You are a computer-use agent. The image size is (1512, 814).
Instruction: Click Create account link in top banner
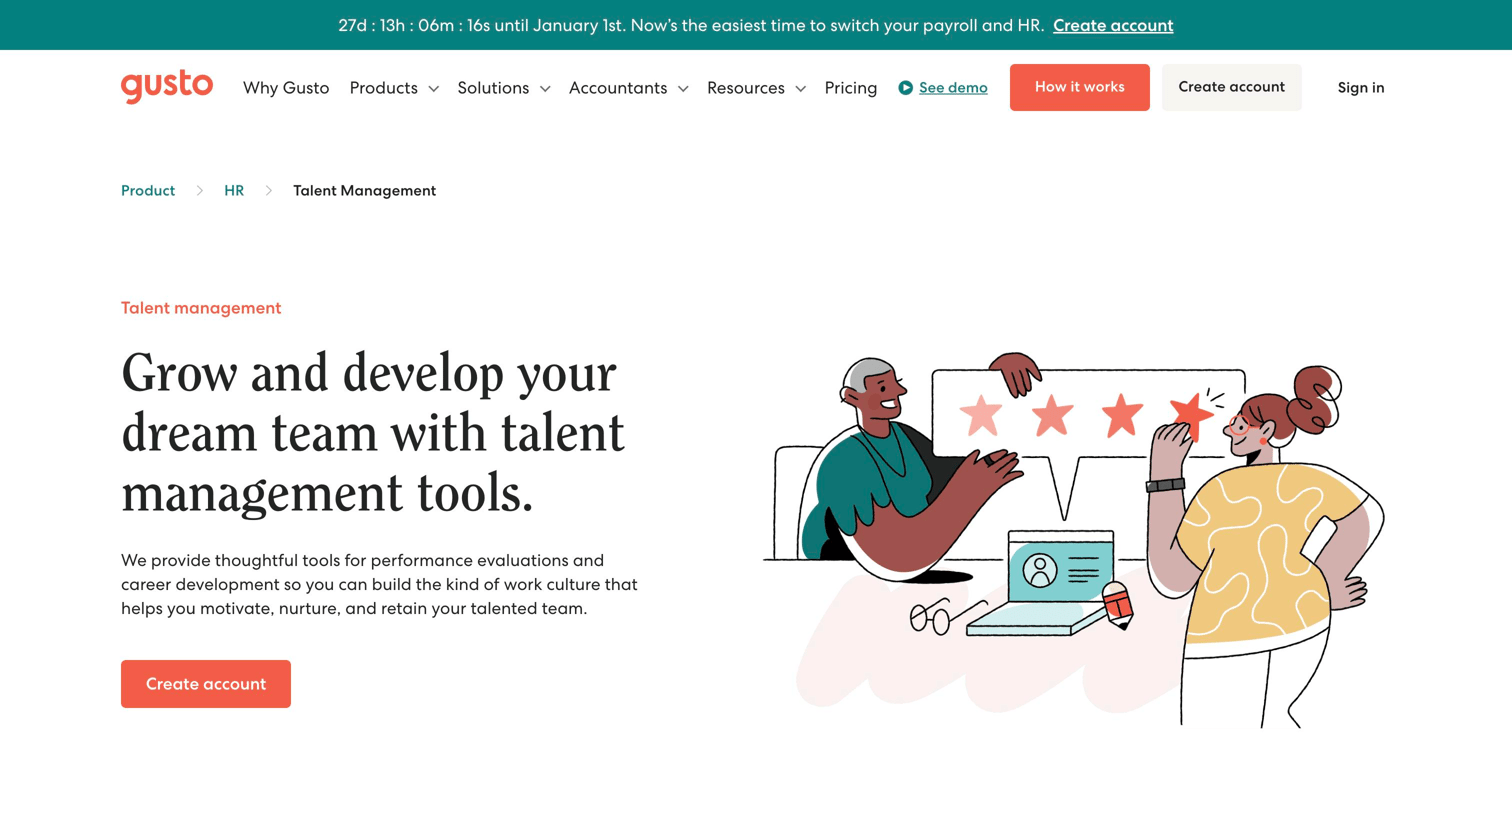point(1113,26)
